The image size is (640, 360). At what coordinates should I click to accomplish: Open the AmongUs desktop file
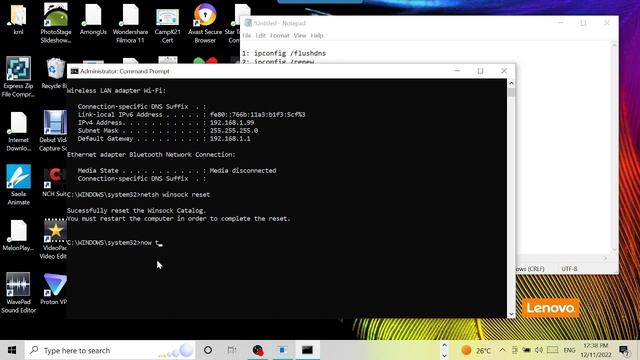[93, 18]
